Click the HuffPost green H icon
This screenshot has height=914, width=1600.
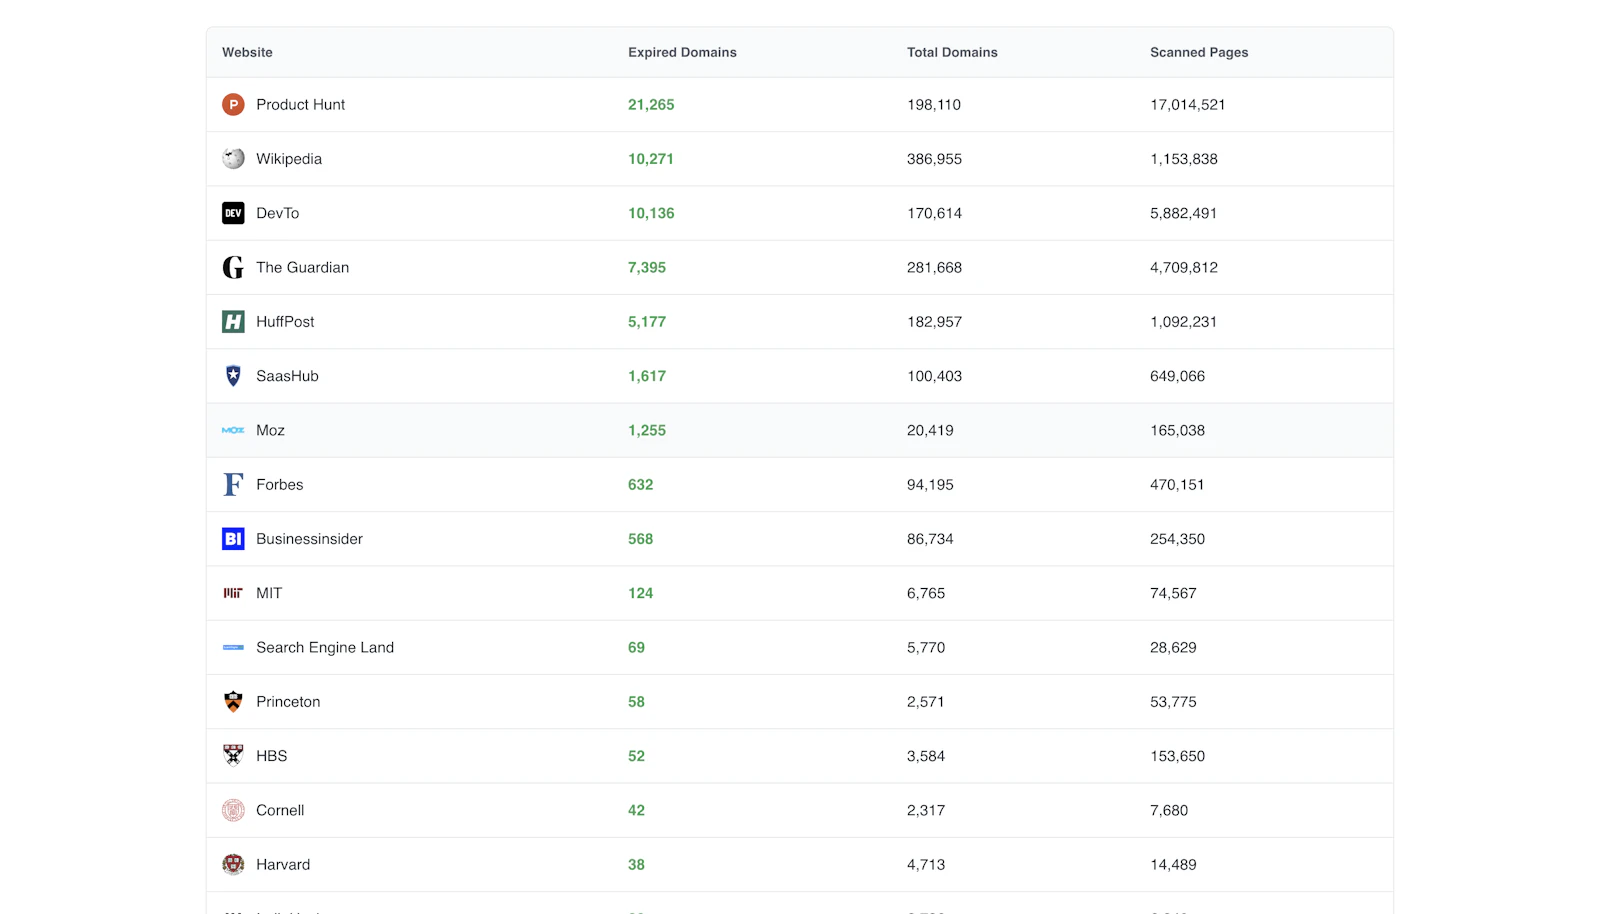[x=233, y=321]
